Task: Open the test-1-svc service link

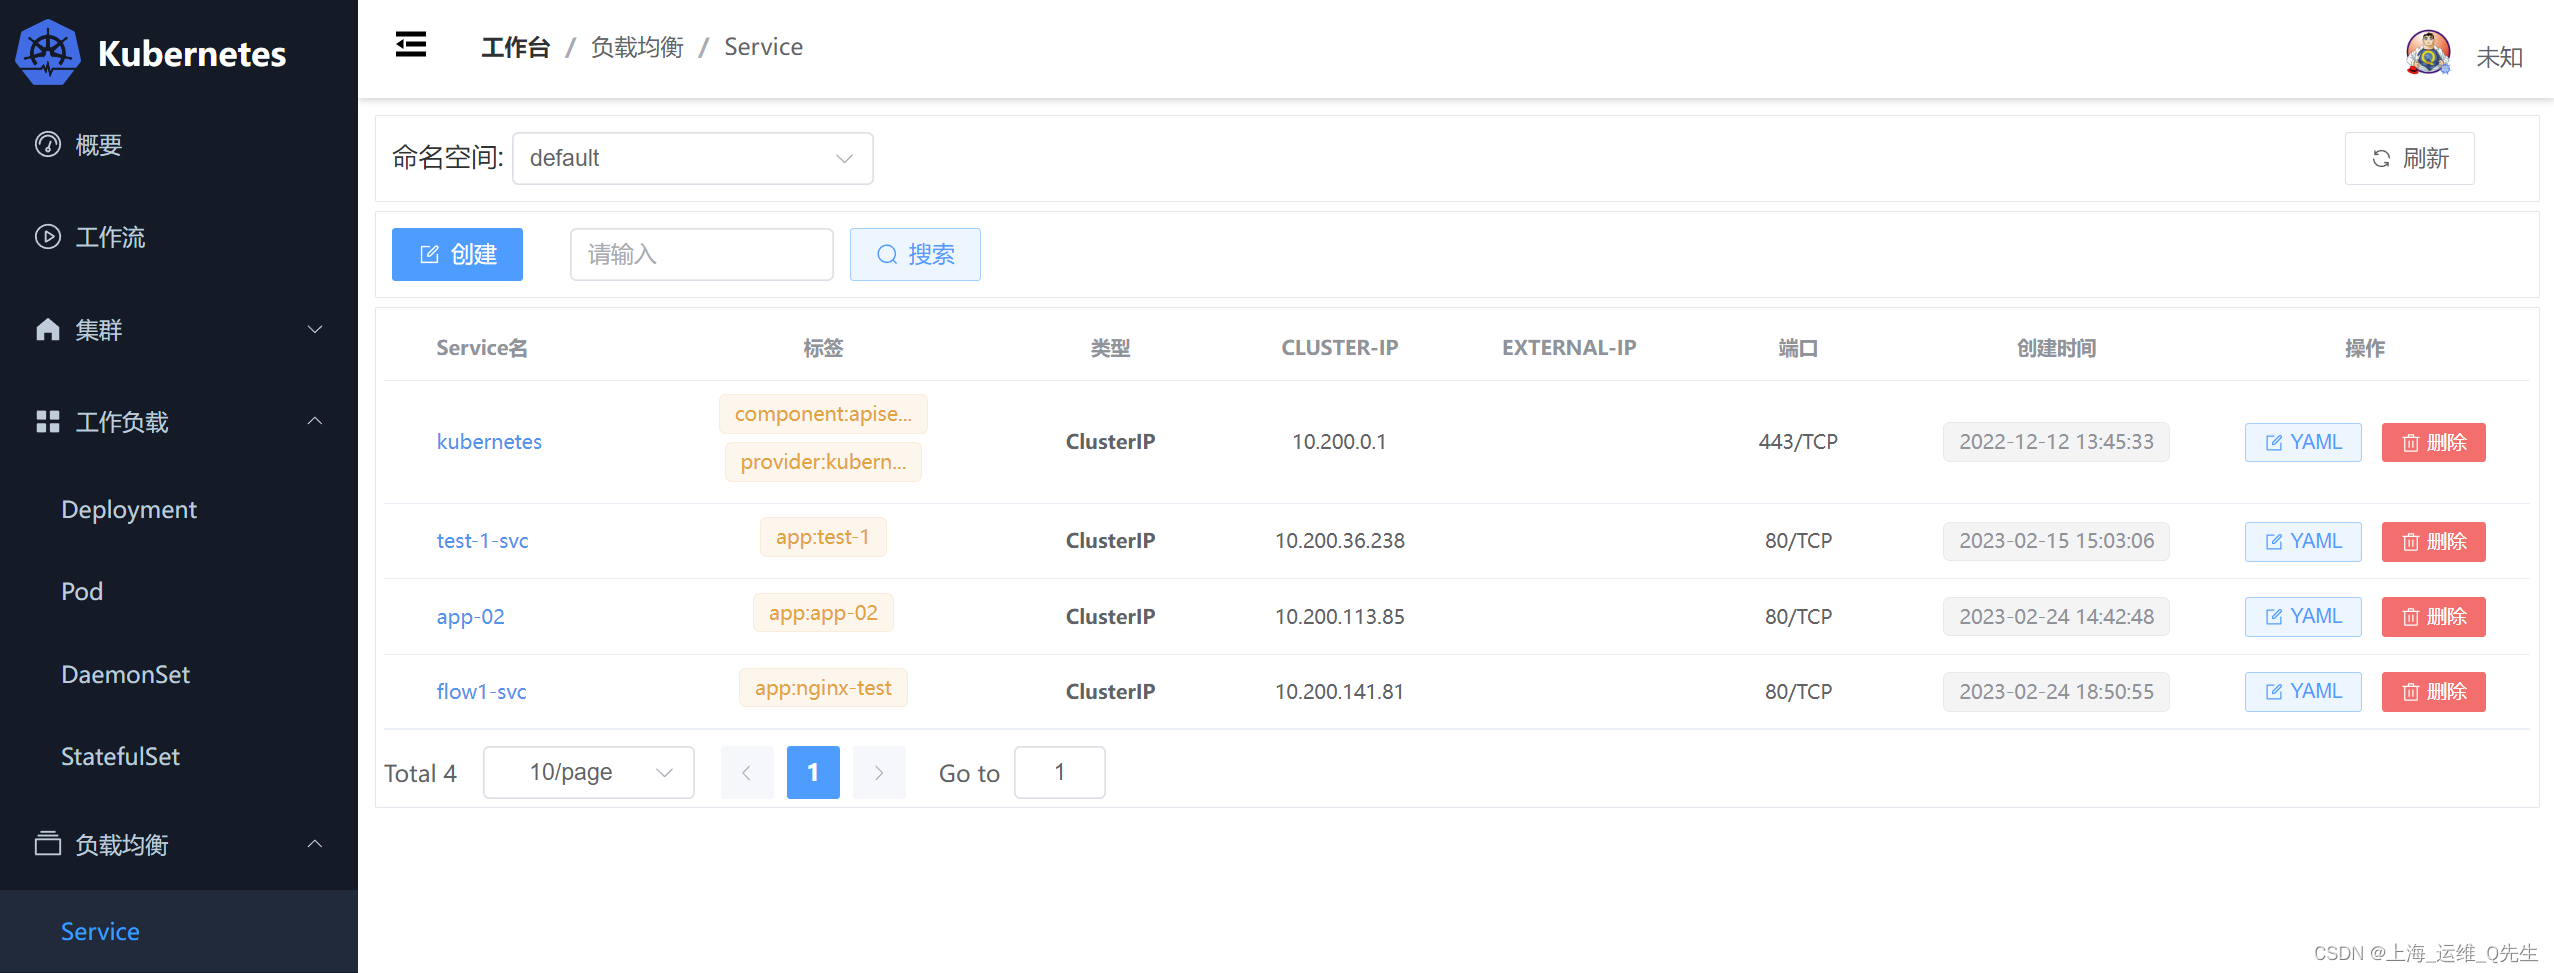Action: point(482,540)
